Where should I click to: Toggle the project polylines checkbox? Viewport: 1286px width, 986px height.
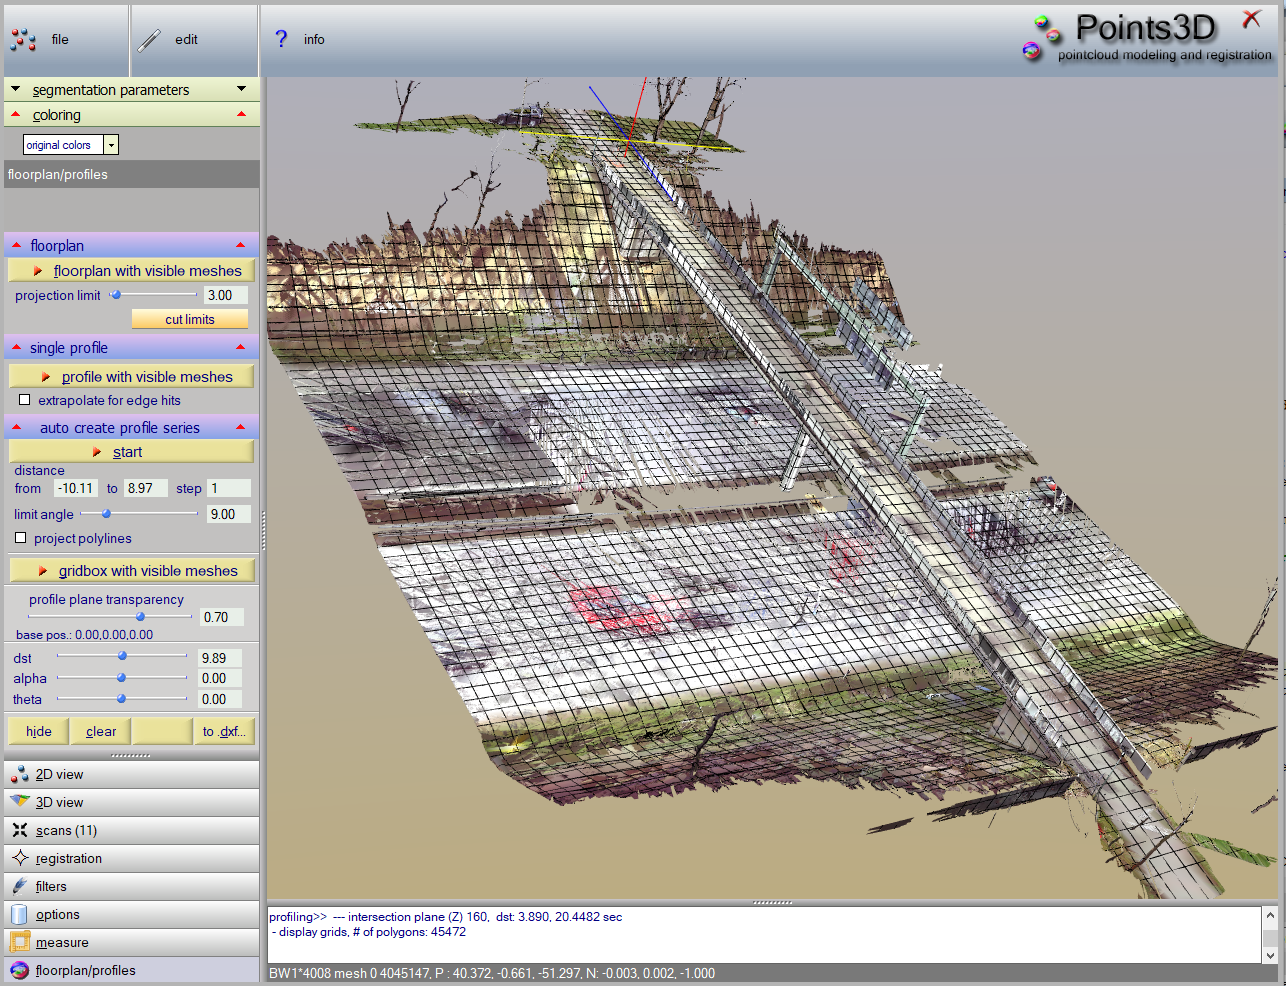click(x=21, y=538)
